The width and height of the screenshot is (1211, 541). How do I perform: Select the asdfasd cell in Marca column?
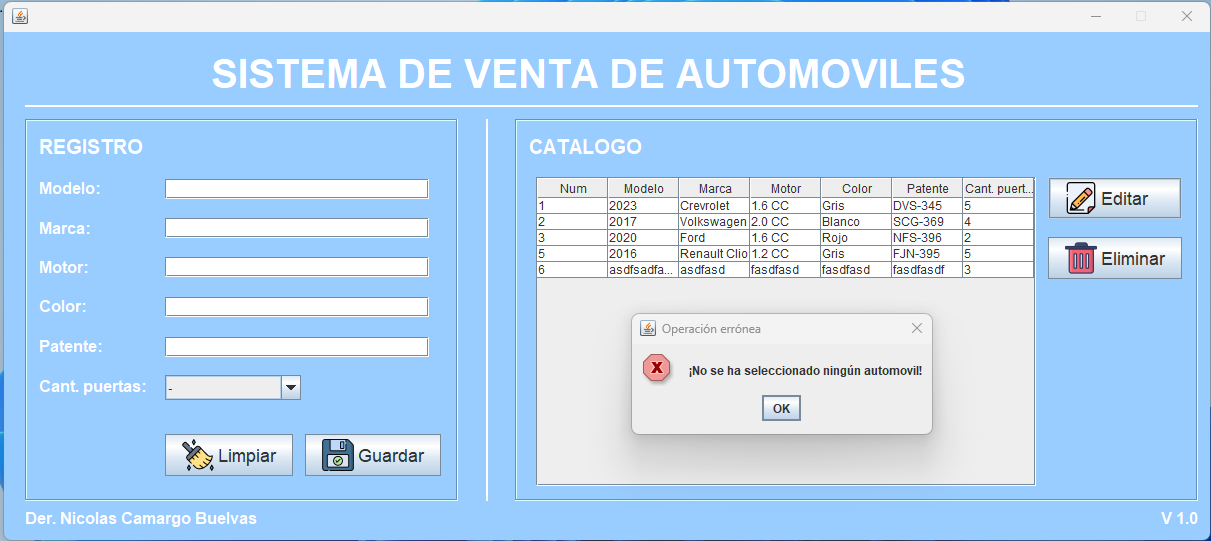(x=715, y=270)
